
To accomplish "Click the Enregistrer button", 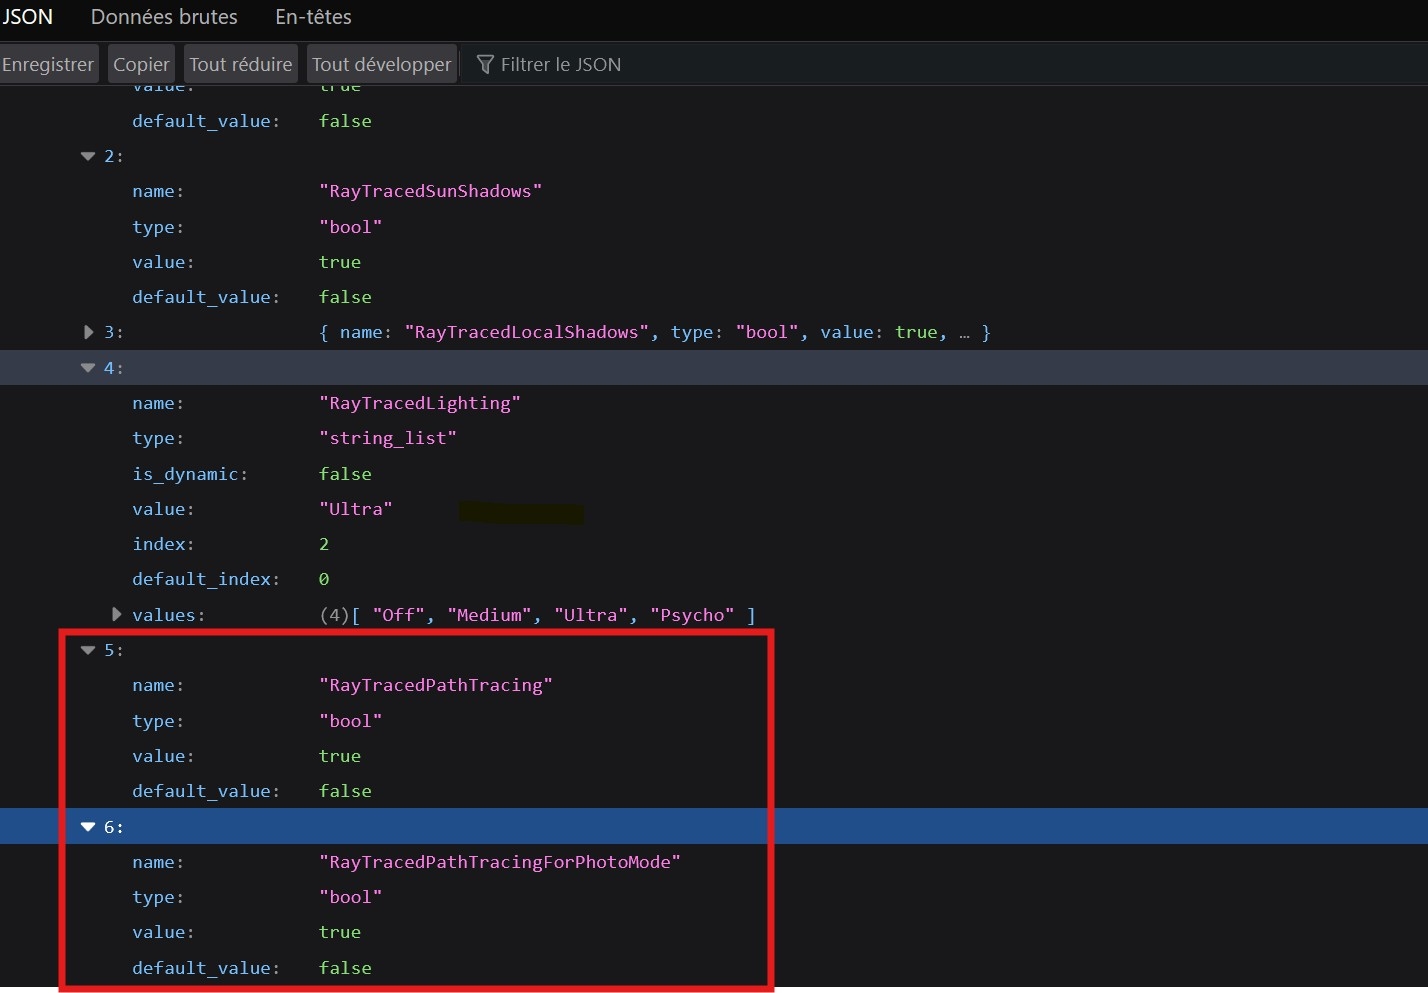I will (48, 64).
